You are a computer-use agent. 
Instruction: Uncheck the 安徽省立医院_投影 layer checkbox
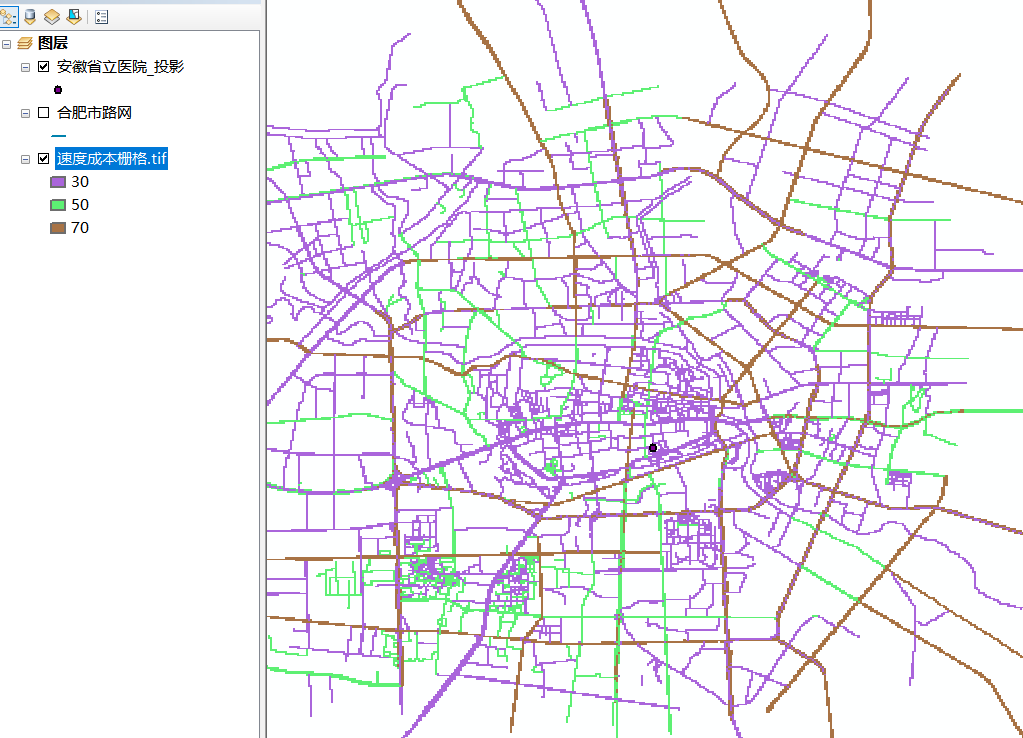(44, 67)
